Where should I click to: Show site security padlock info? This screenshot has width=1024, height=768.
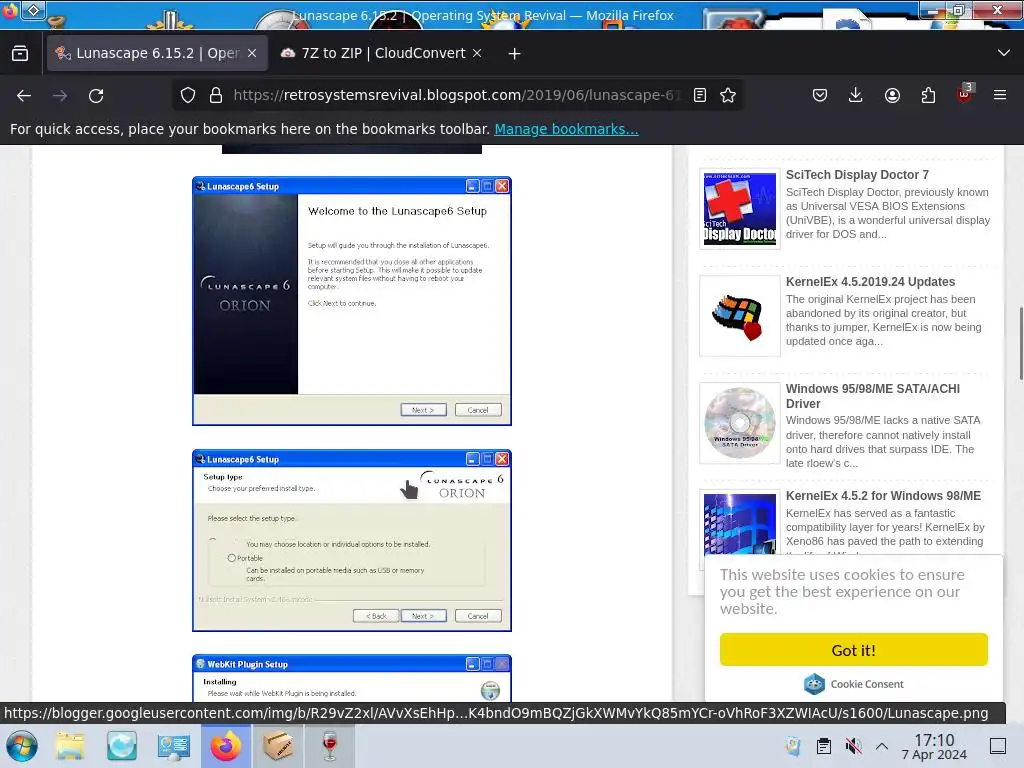tap(216, 95)
